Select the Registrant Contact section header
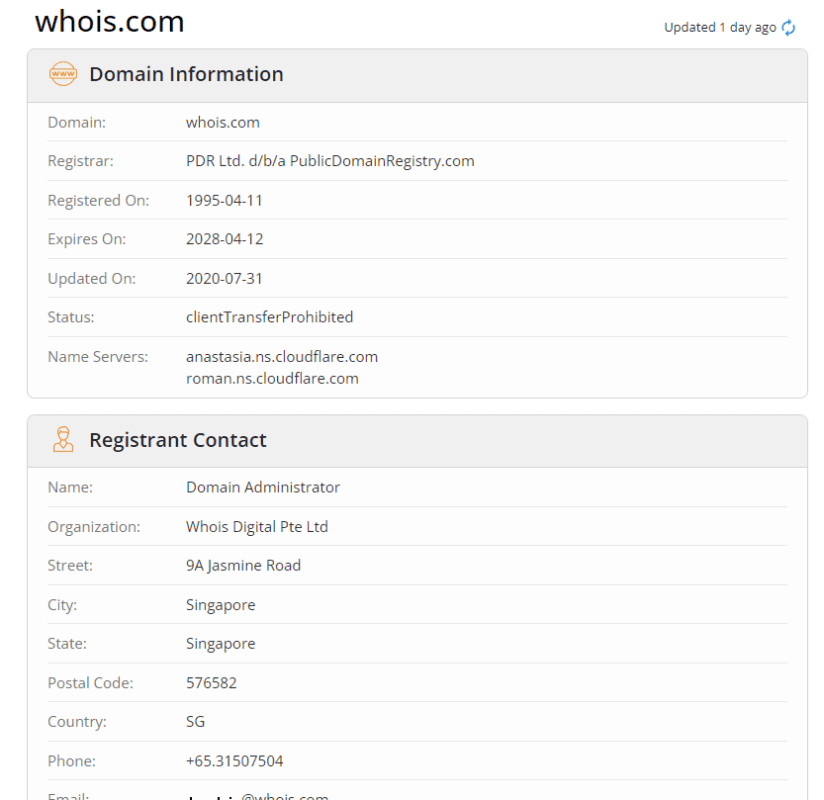 tap(177, 440)
